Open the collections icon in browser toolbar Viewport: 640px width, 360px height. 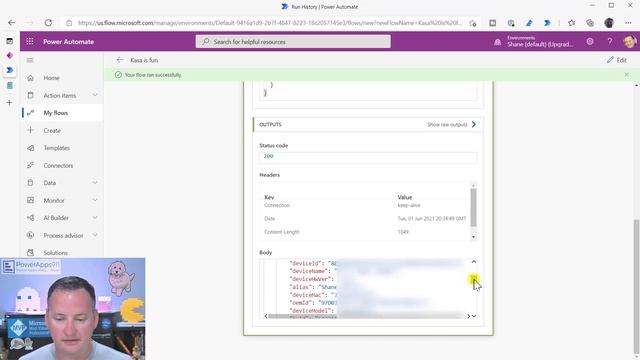pyautogui.click(x=590, y=23)
